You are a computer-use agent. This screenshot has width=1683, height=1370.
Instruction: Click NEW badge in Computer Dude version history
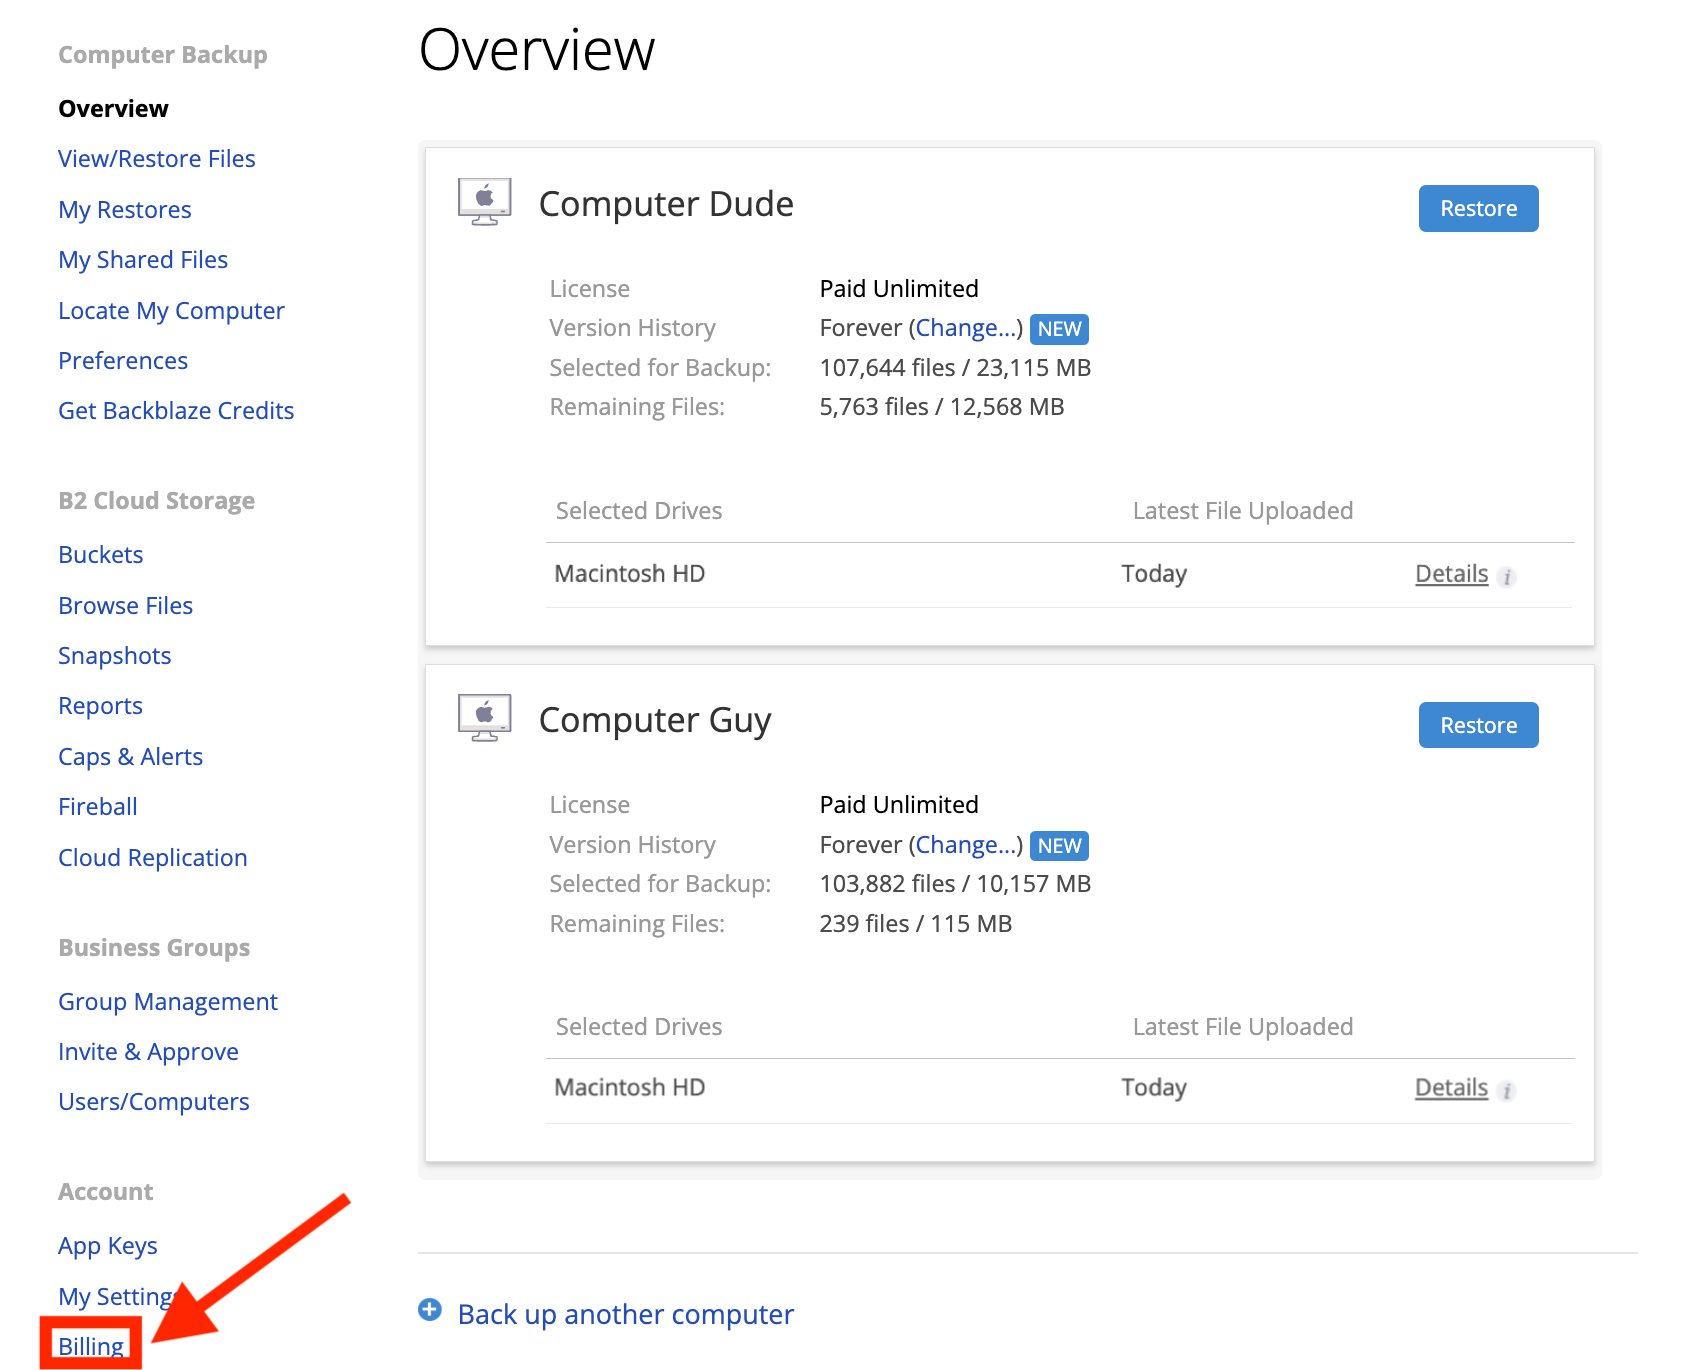click(1059, 329)
